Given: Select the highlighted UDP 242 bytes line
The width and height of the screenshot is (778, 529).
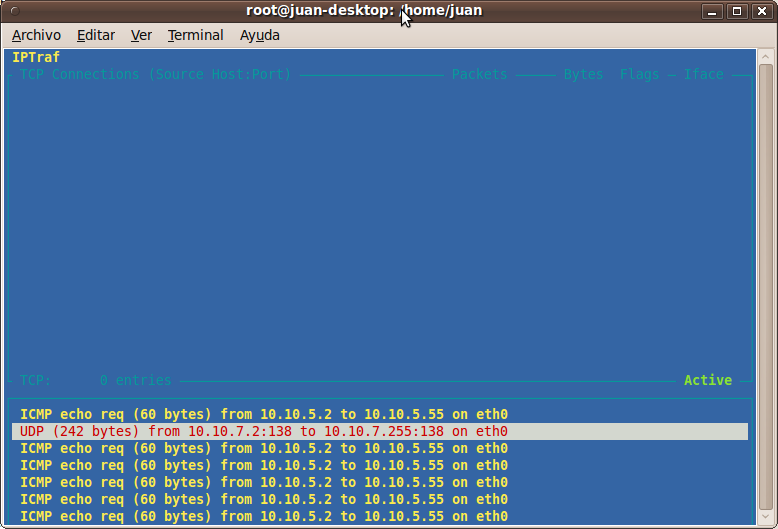Looking at the screenshot, I should [x=380, y=431].
